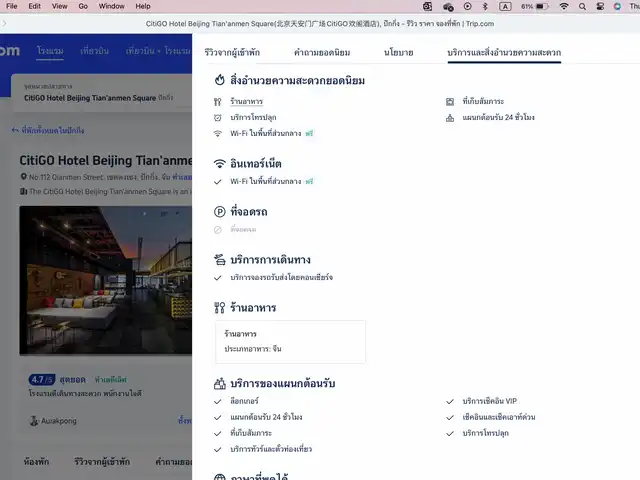Image resolution: width=640 pixels, height=480 pixels.
Task: Click the front desk icon beside บริการของแผนกต้อนรับ
Action: tap(220, 383)
